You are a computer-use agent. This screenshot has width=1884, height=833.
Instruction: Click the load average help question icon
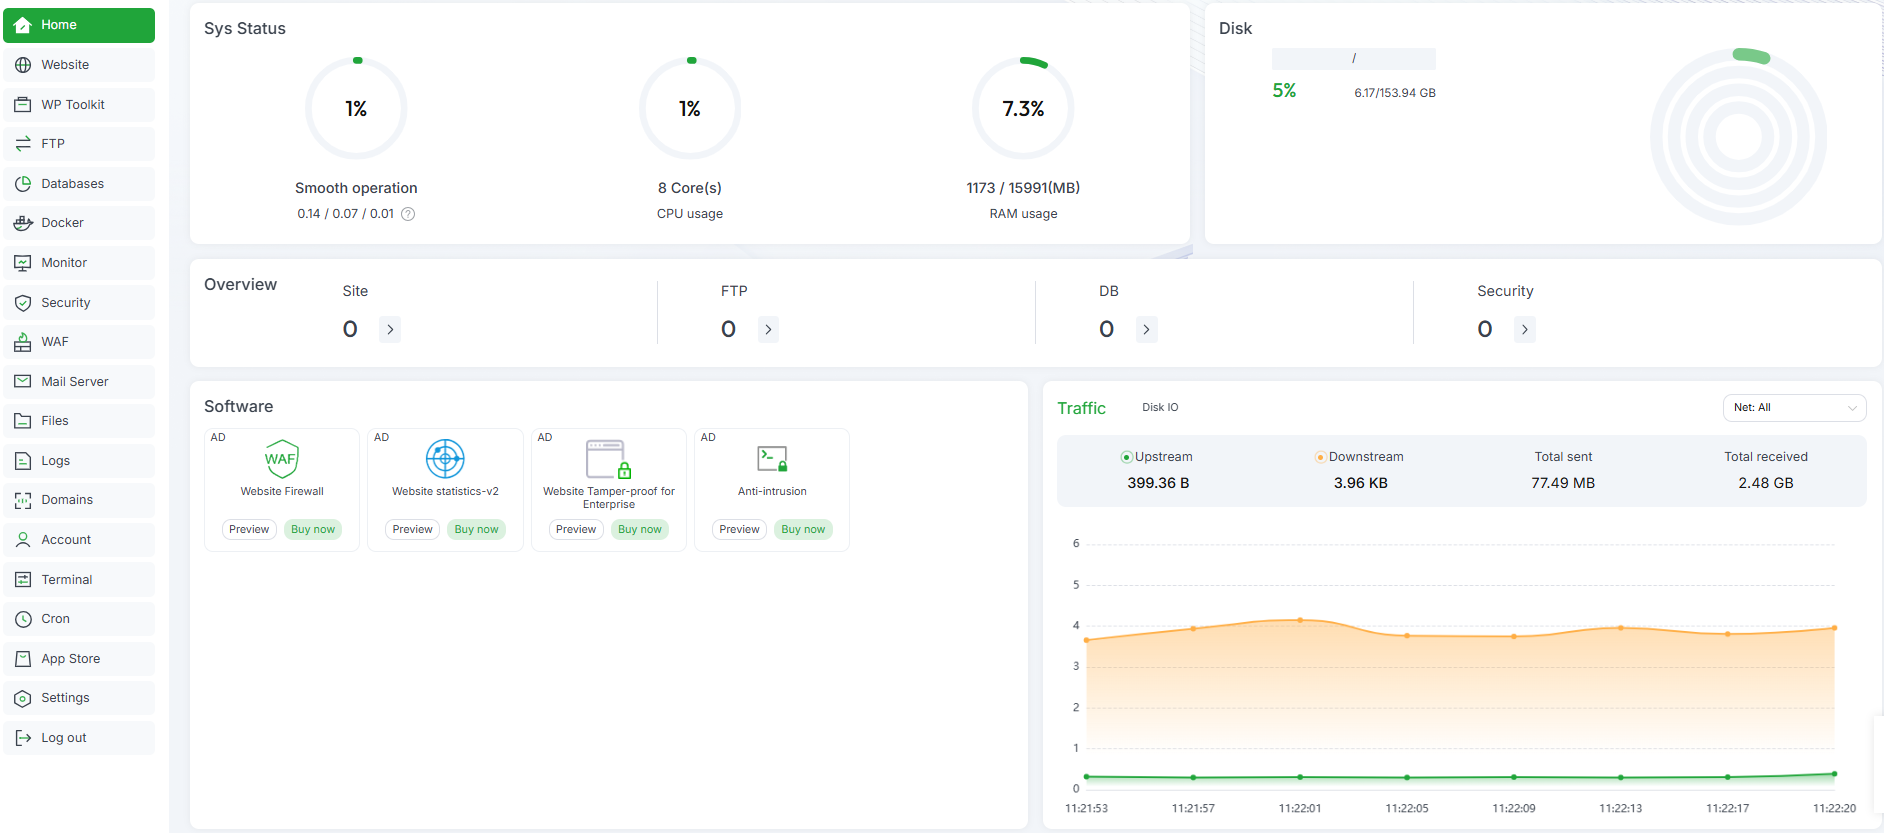[408, 214]
